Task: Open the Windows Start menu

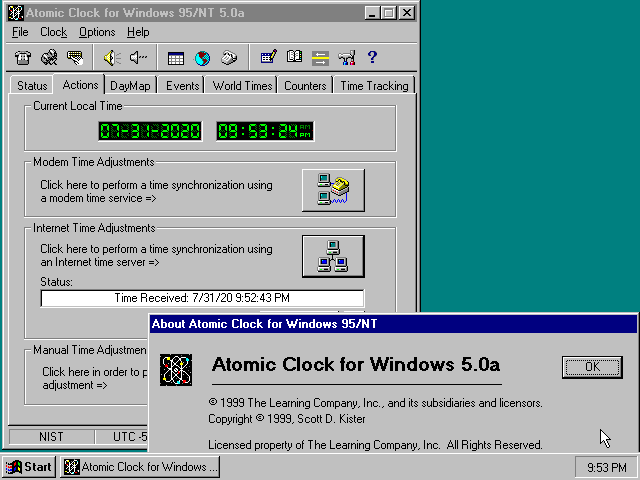Action: point(29,467)
